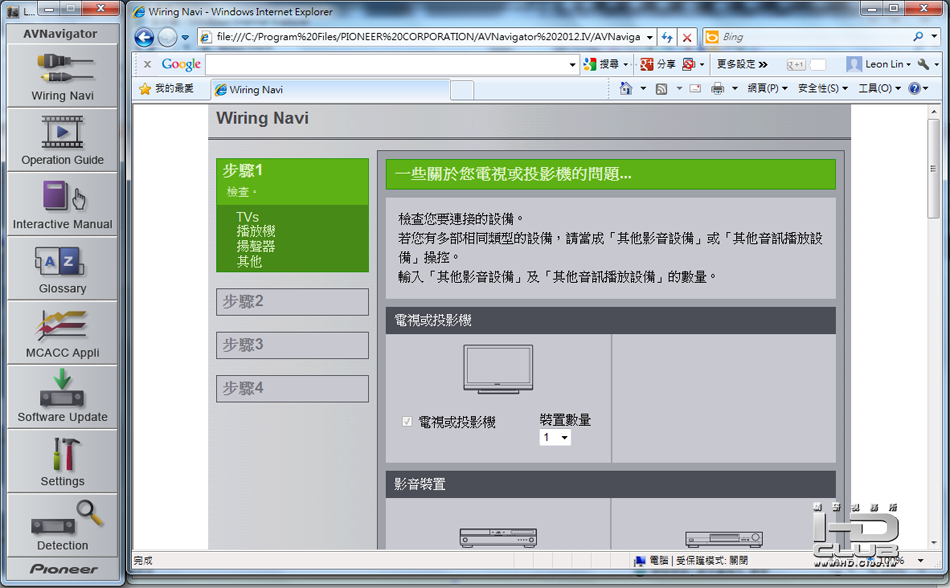Launch the Operation Guide icon

click(x=62, y=140)
